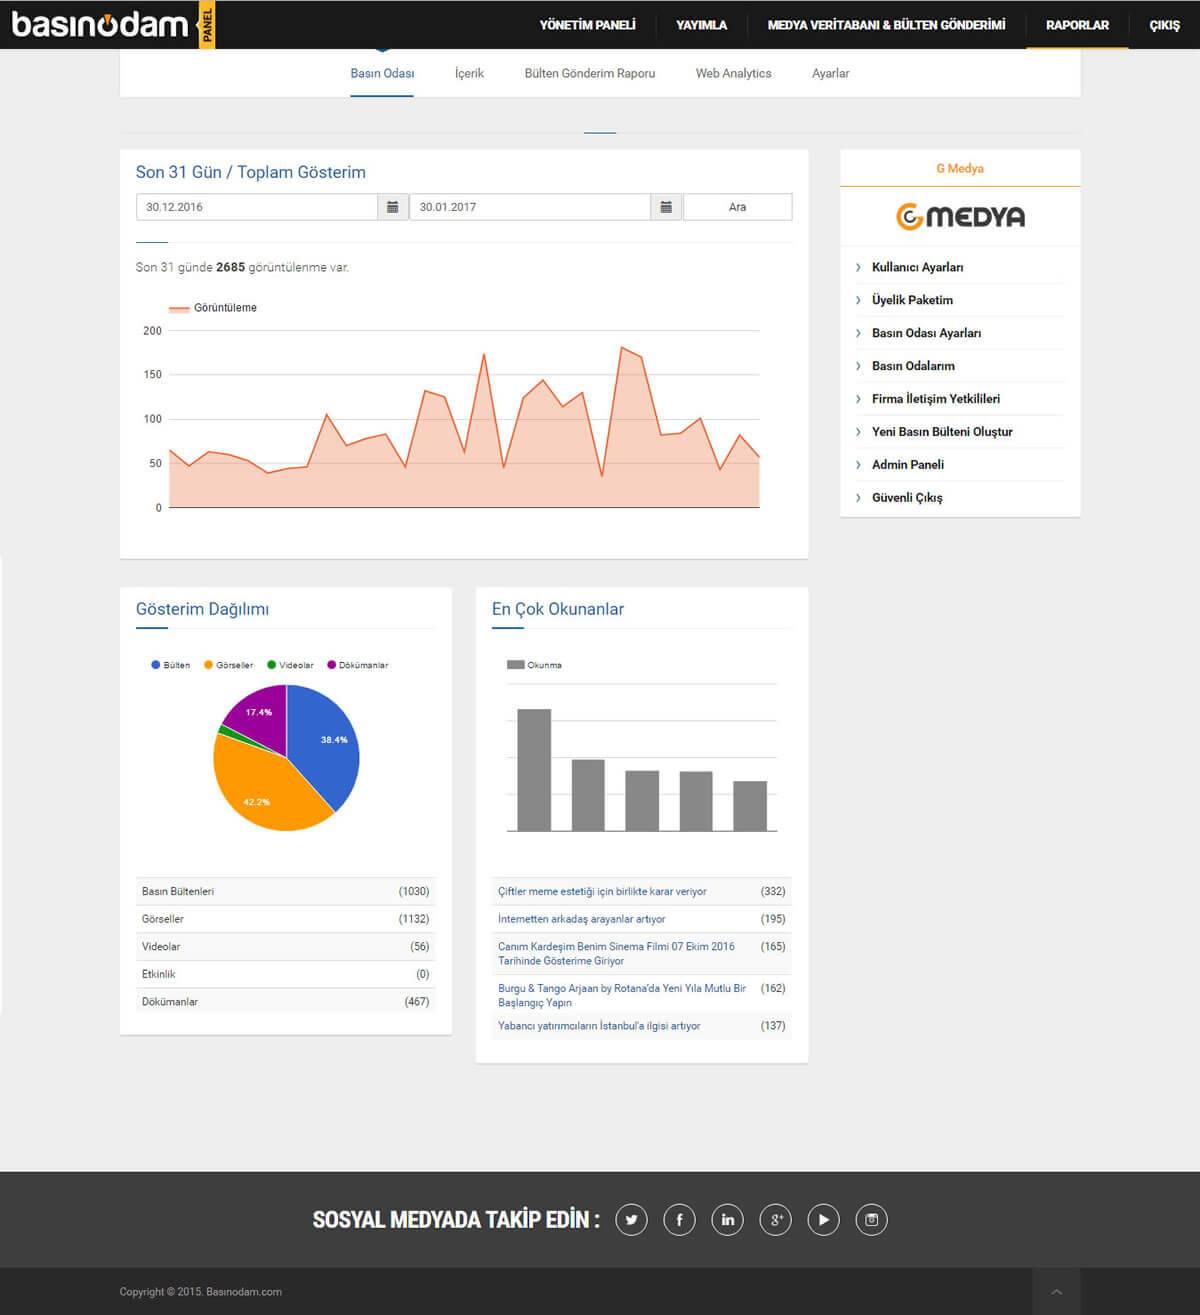The height and width of the screenshot is (1315, 1200).
Task: Open the YAYIMLA top menu item
Action: pos(701,25)
